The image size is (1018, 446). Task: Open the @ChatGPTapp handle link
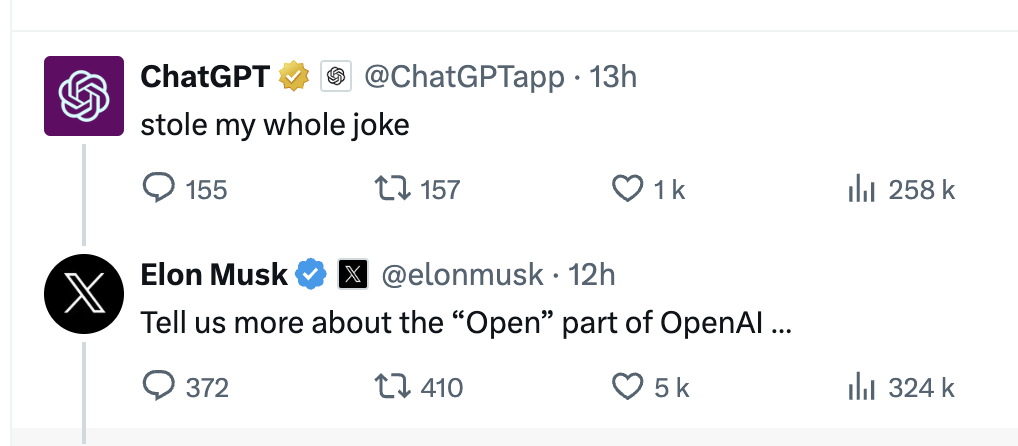pyautogui.click(x=464, y=78)
